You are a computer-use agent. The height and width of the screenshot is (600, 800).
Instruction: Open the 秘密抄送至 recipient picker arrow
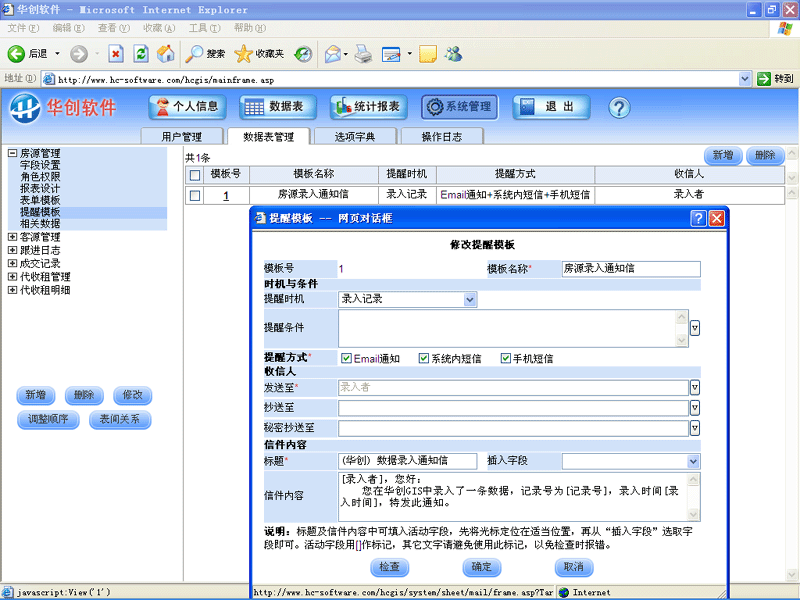[x=694, y=428]
